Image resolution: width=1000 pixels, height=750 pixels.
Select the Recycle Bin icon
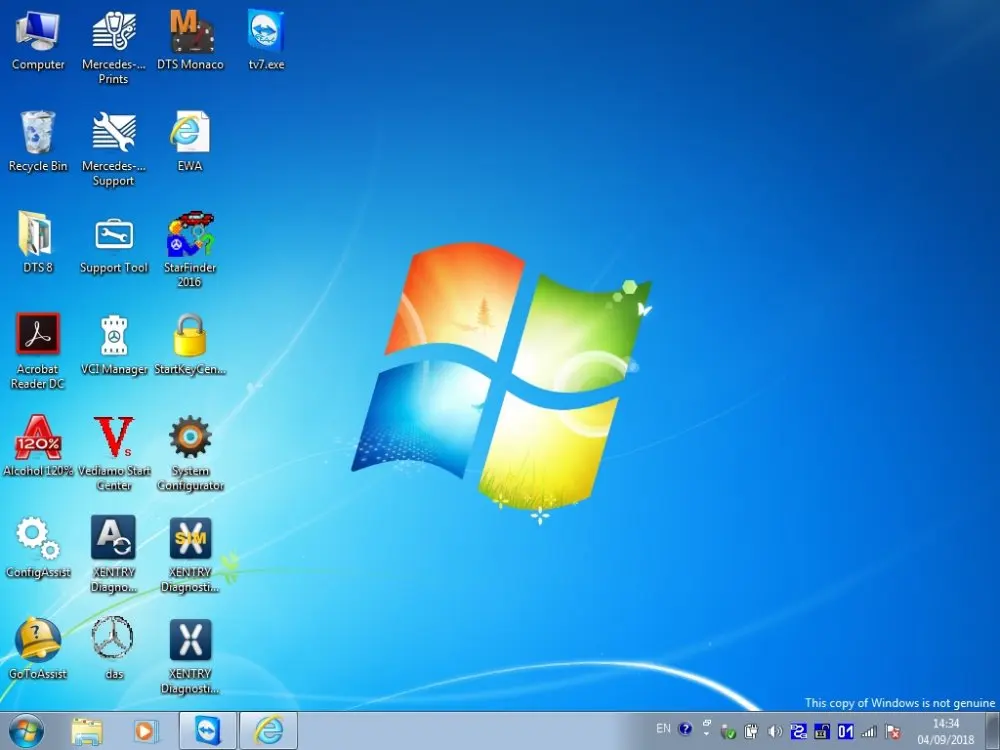point(38,142)
